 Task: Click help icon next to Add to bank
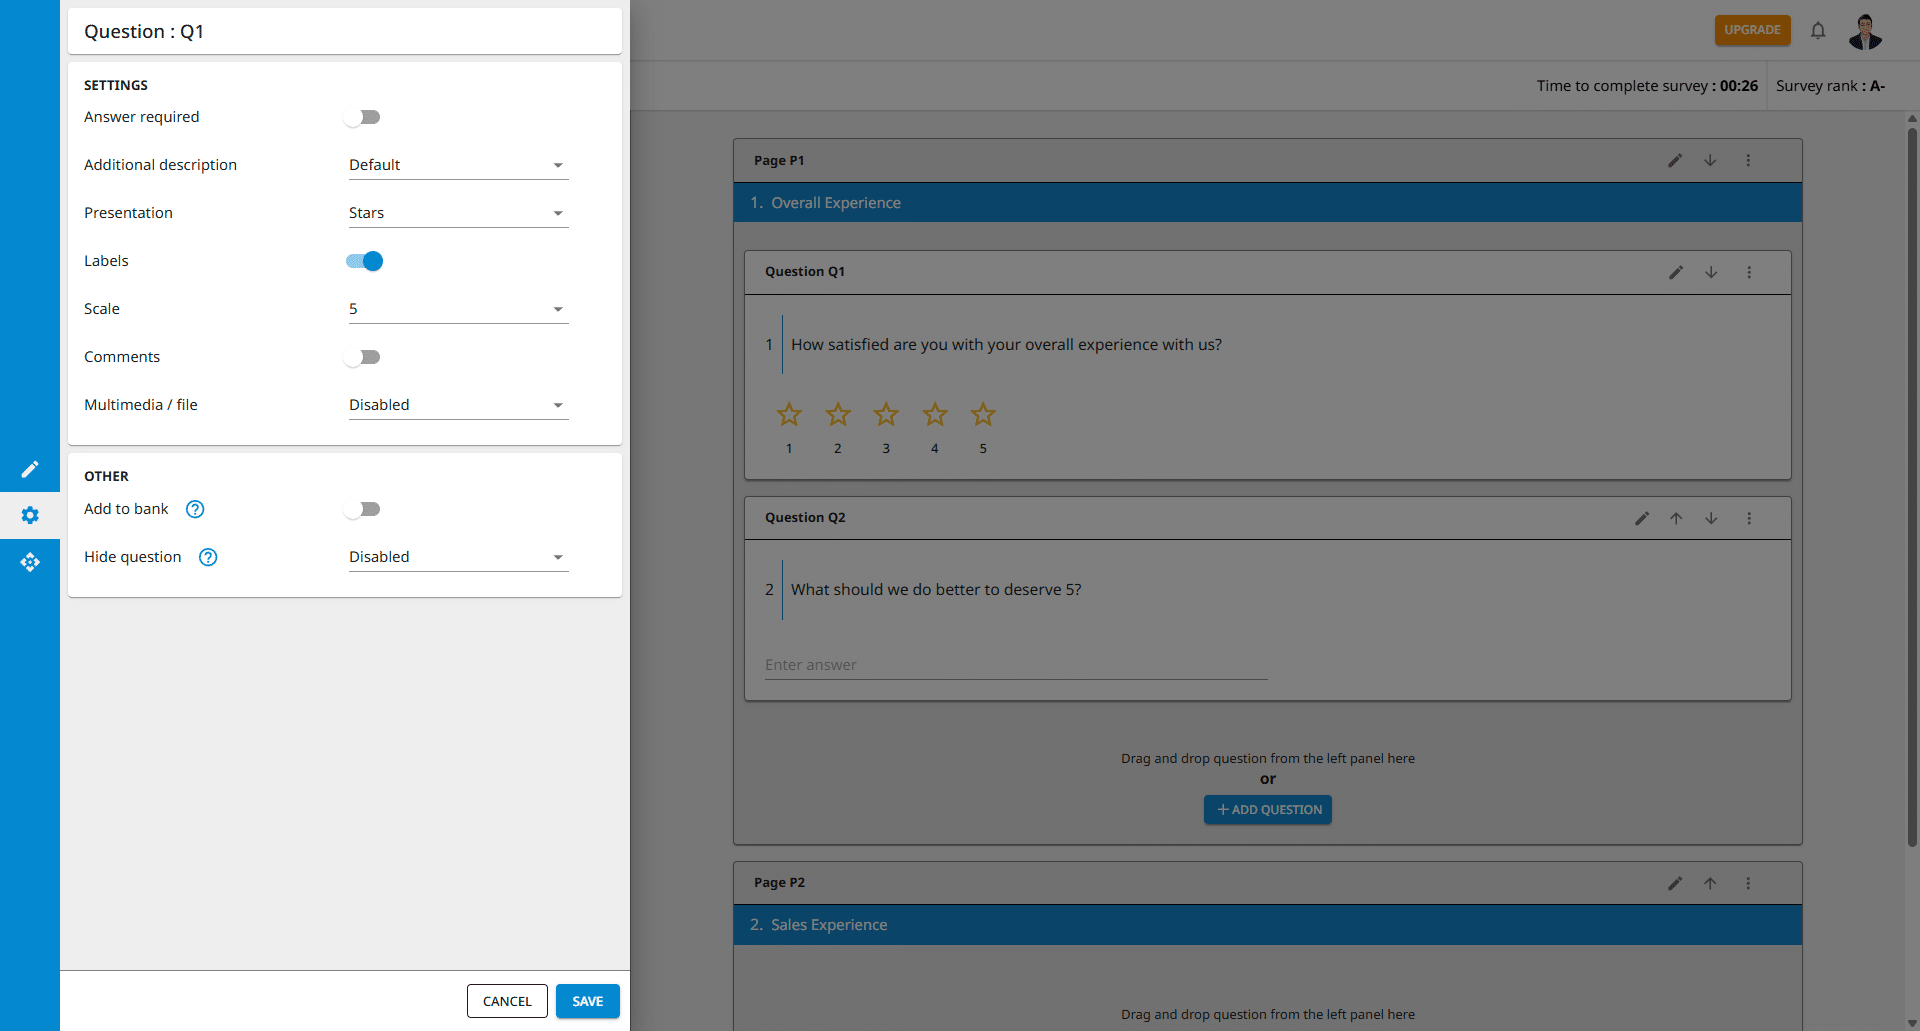(195, 509)
